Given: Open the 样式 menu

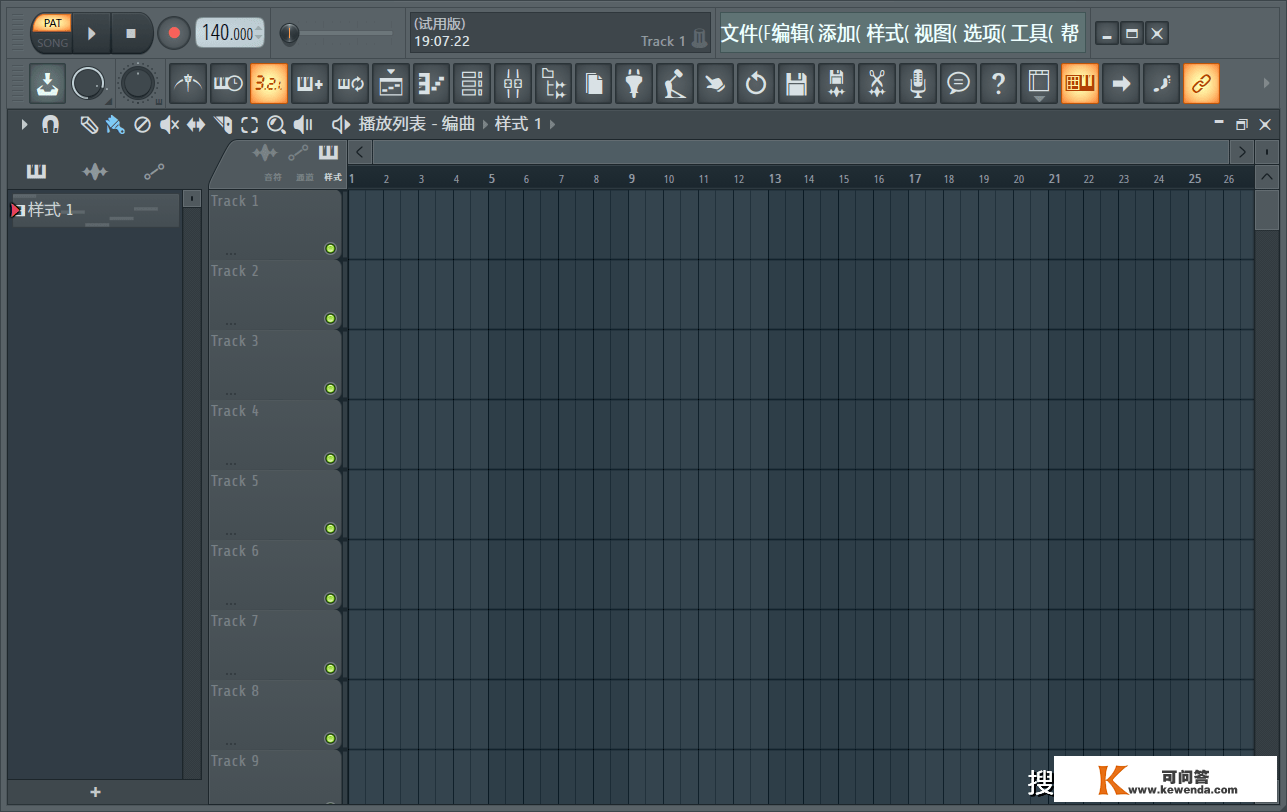Looking at the screenshot, I should pyautogui.click(x=888, y=33).
